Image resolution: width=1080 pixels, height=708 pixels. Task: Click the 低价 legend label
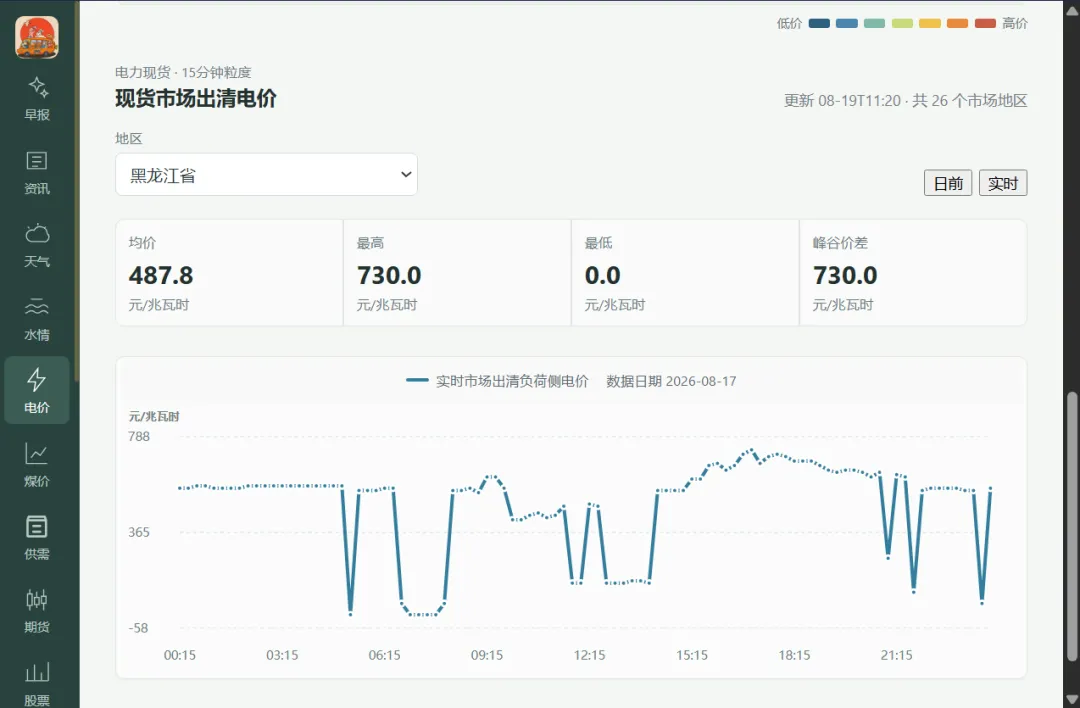[x=789, y=23]
